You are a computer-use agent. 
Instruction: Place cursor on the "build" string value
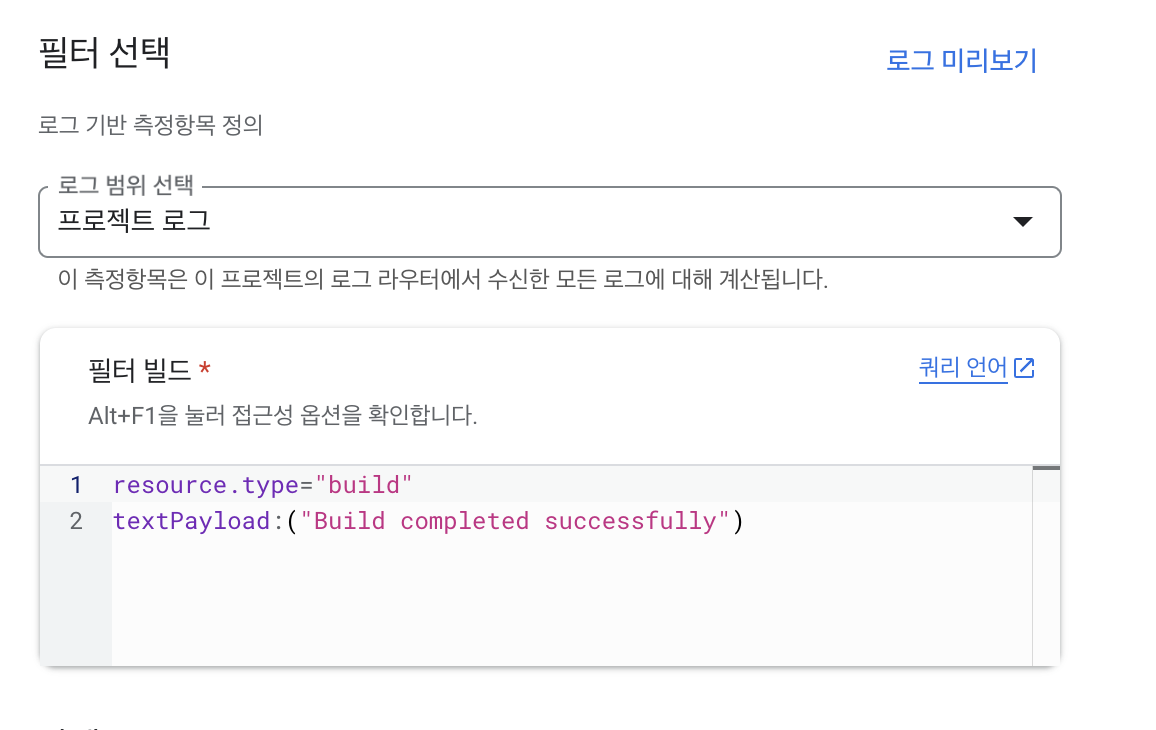point(363,485)
